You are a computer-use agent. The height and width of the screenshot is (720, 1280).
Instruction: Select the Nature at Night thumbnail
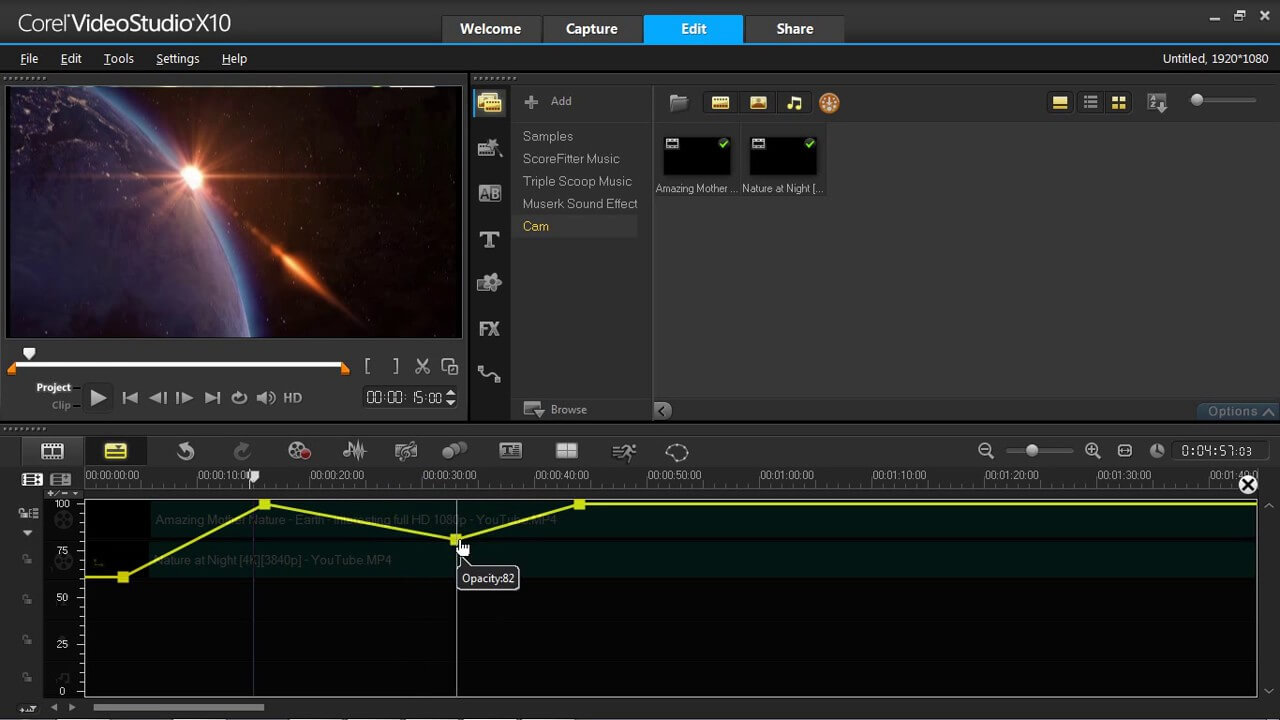(x=783, y=158)
